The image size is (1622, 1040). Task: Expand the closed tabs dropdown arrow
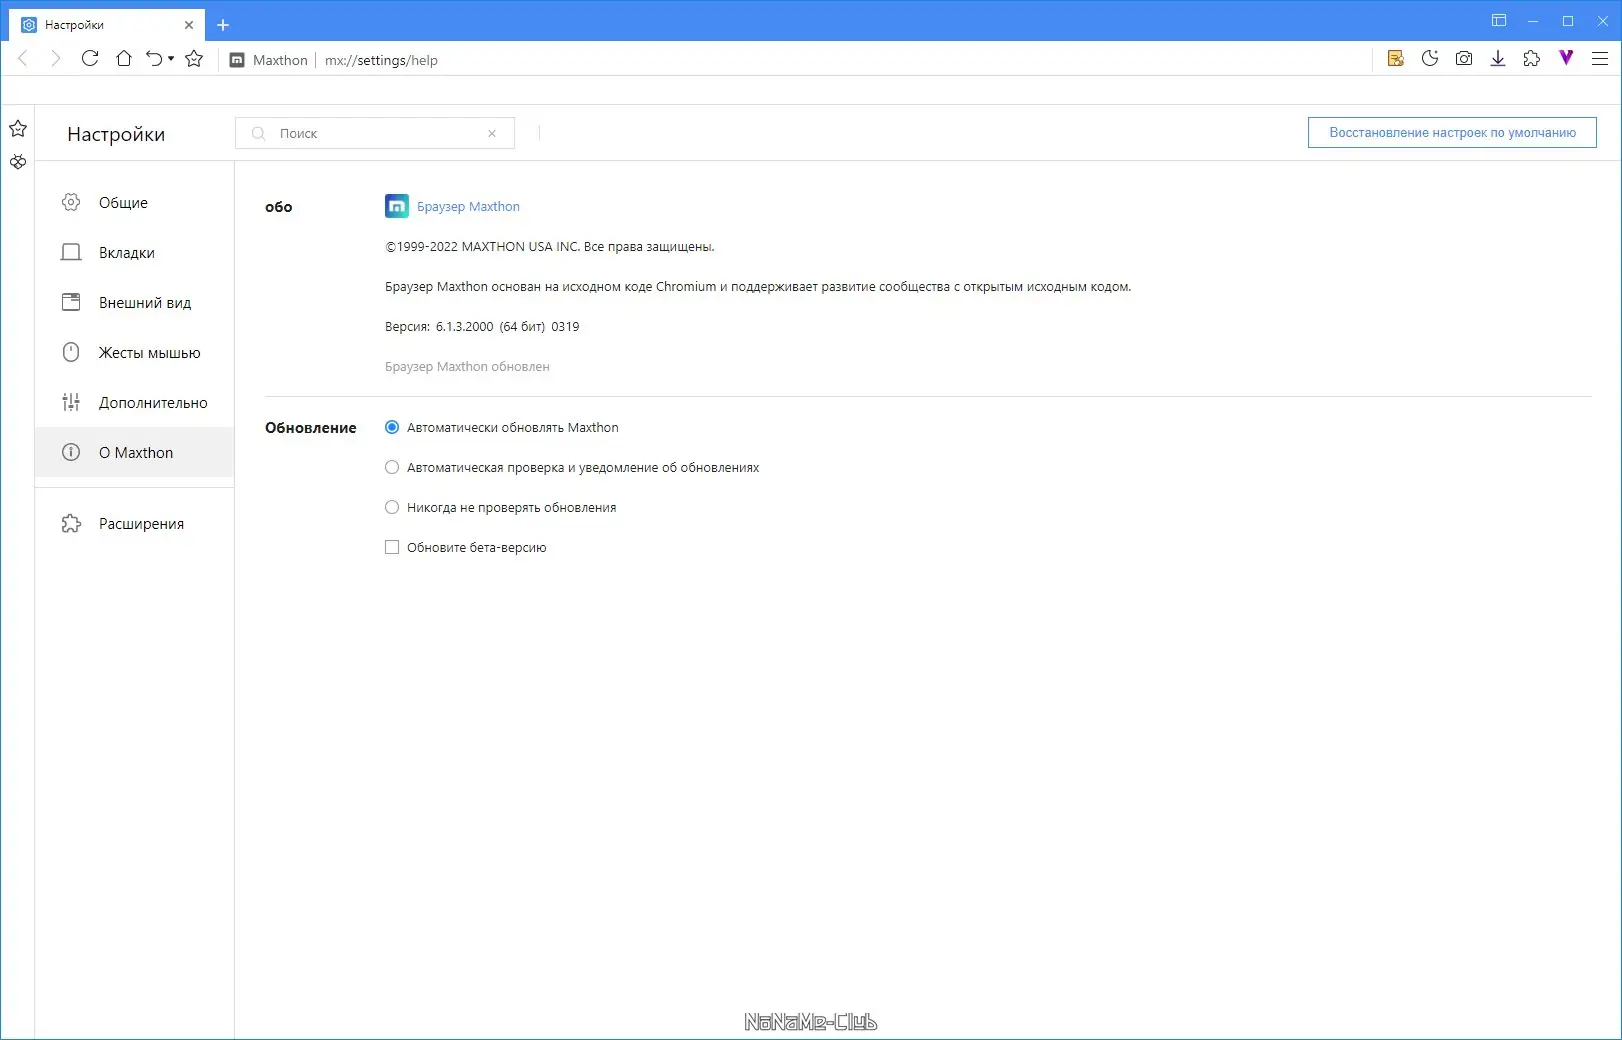point(171,59)
